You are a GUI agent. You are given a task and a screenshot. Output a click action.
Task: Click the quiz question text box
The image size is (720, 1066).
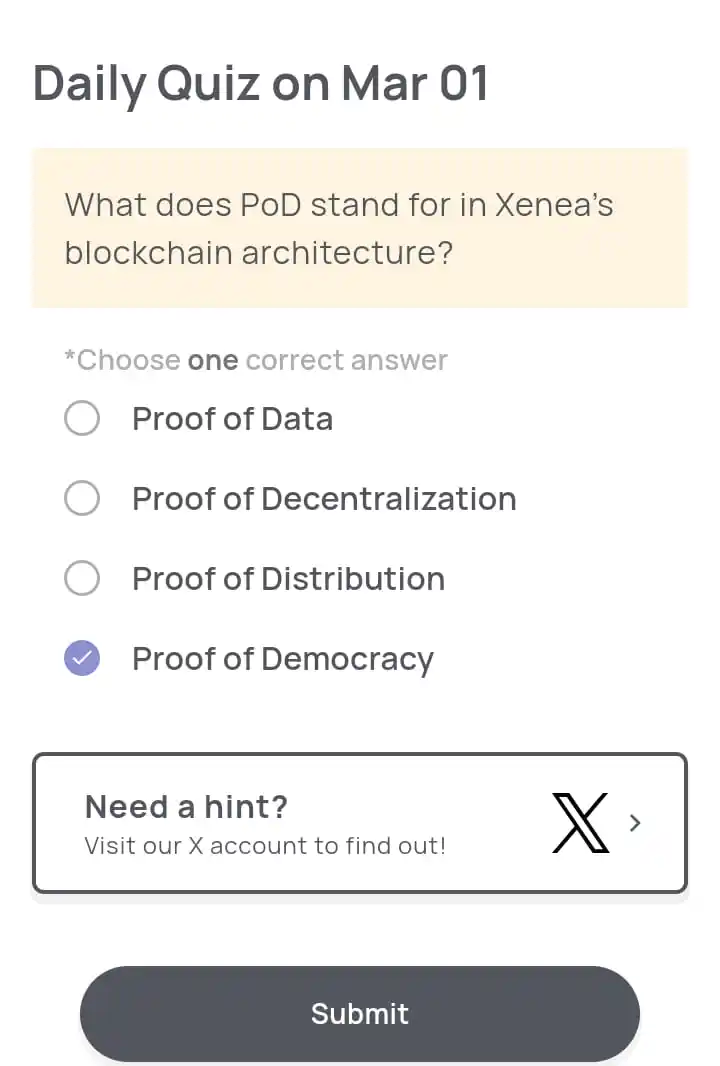[360, 228]
